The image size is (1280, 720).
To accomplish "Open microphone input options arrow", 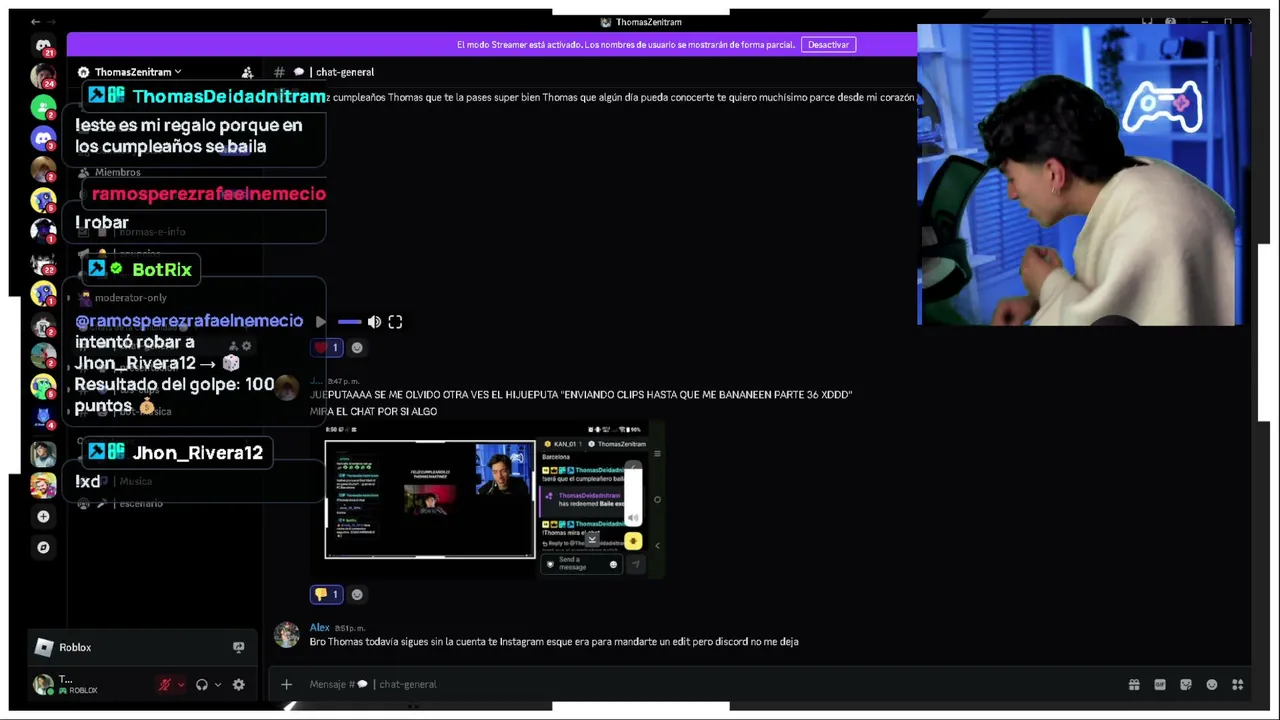I will (180, 685).
